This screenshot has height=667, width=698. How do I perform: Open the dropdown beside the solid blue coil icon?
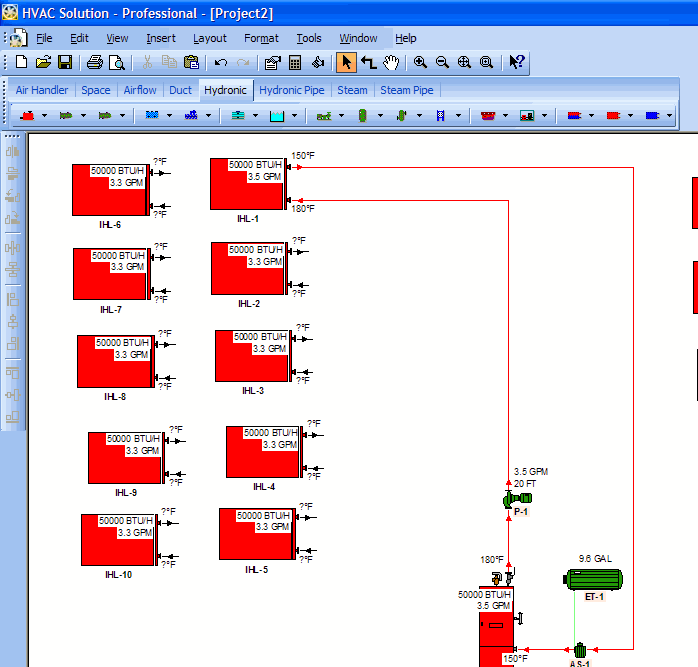point(670,116)
